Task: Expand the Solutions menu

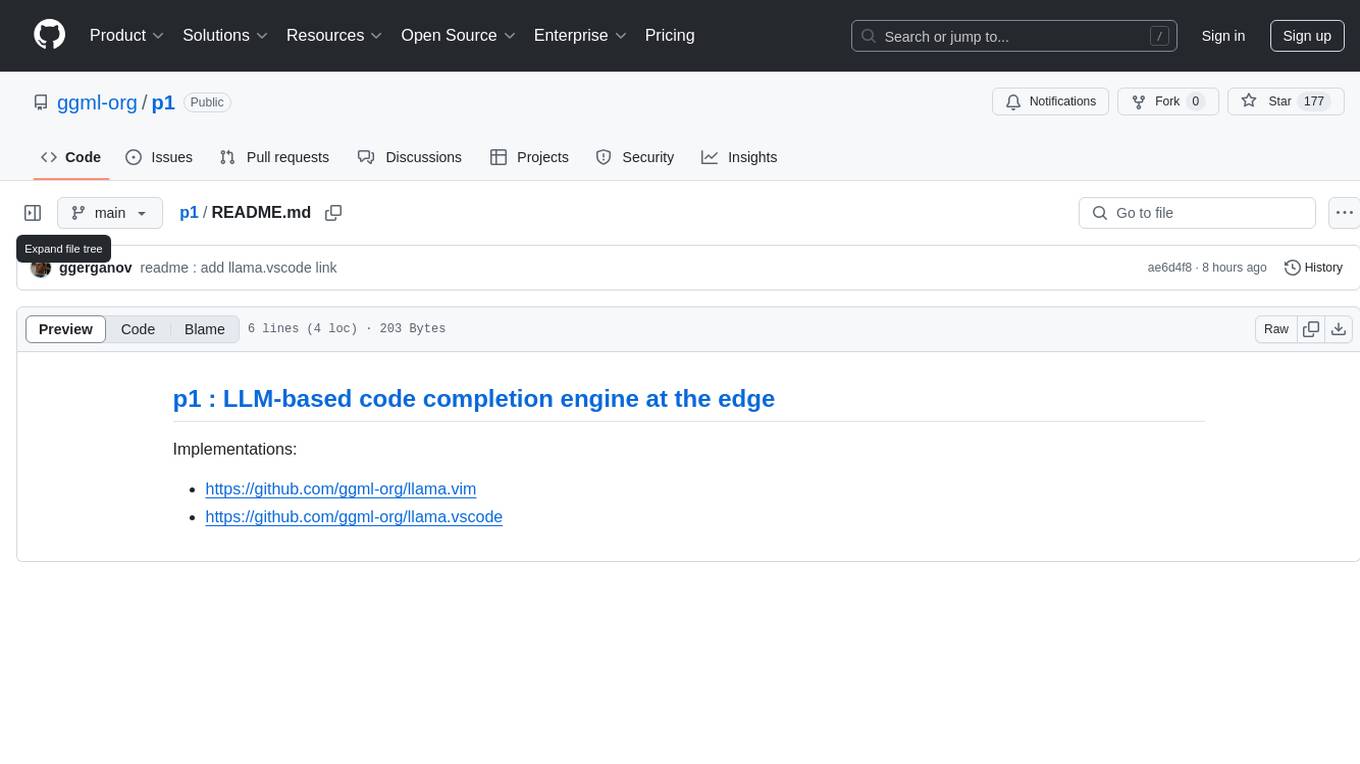Action: point(225,35)
